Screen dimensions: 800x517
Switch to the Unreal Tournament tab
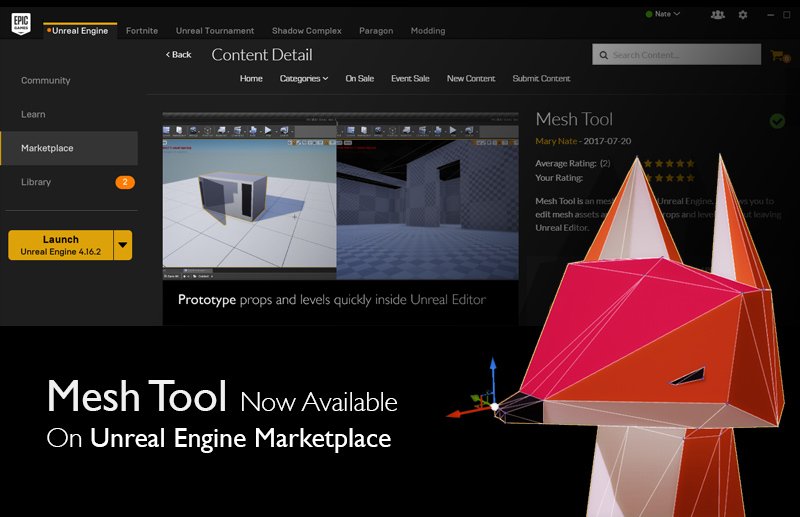pos(215,31)
